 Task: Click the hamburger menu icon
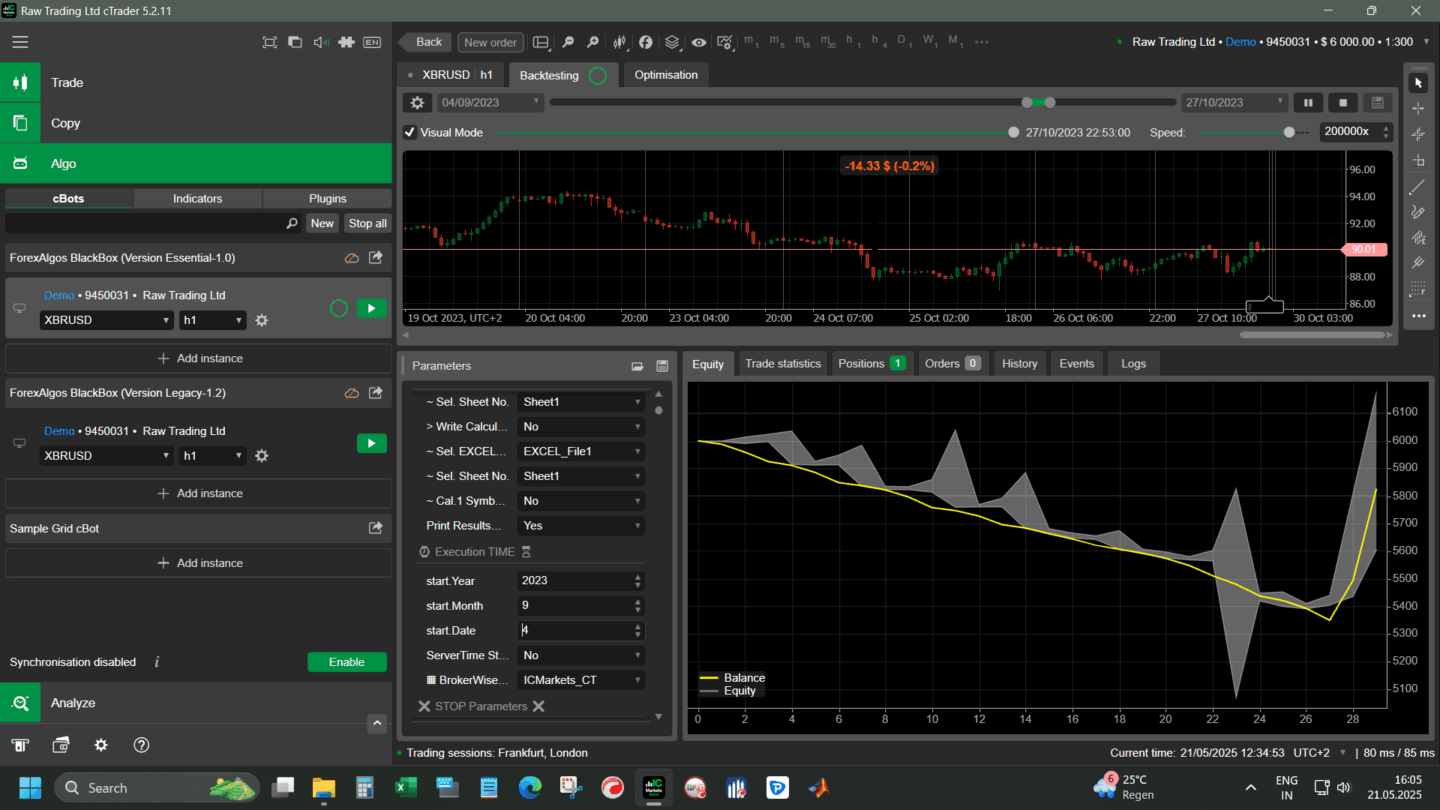(x=20, y=42)
